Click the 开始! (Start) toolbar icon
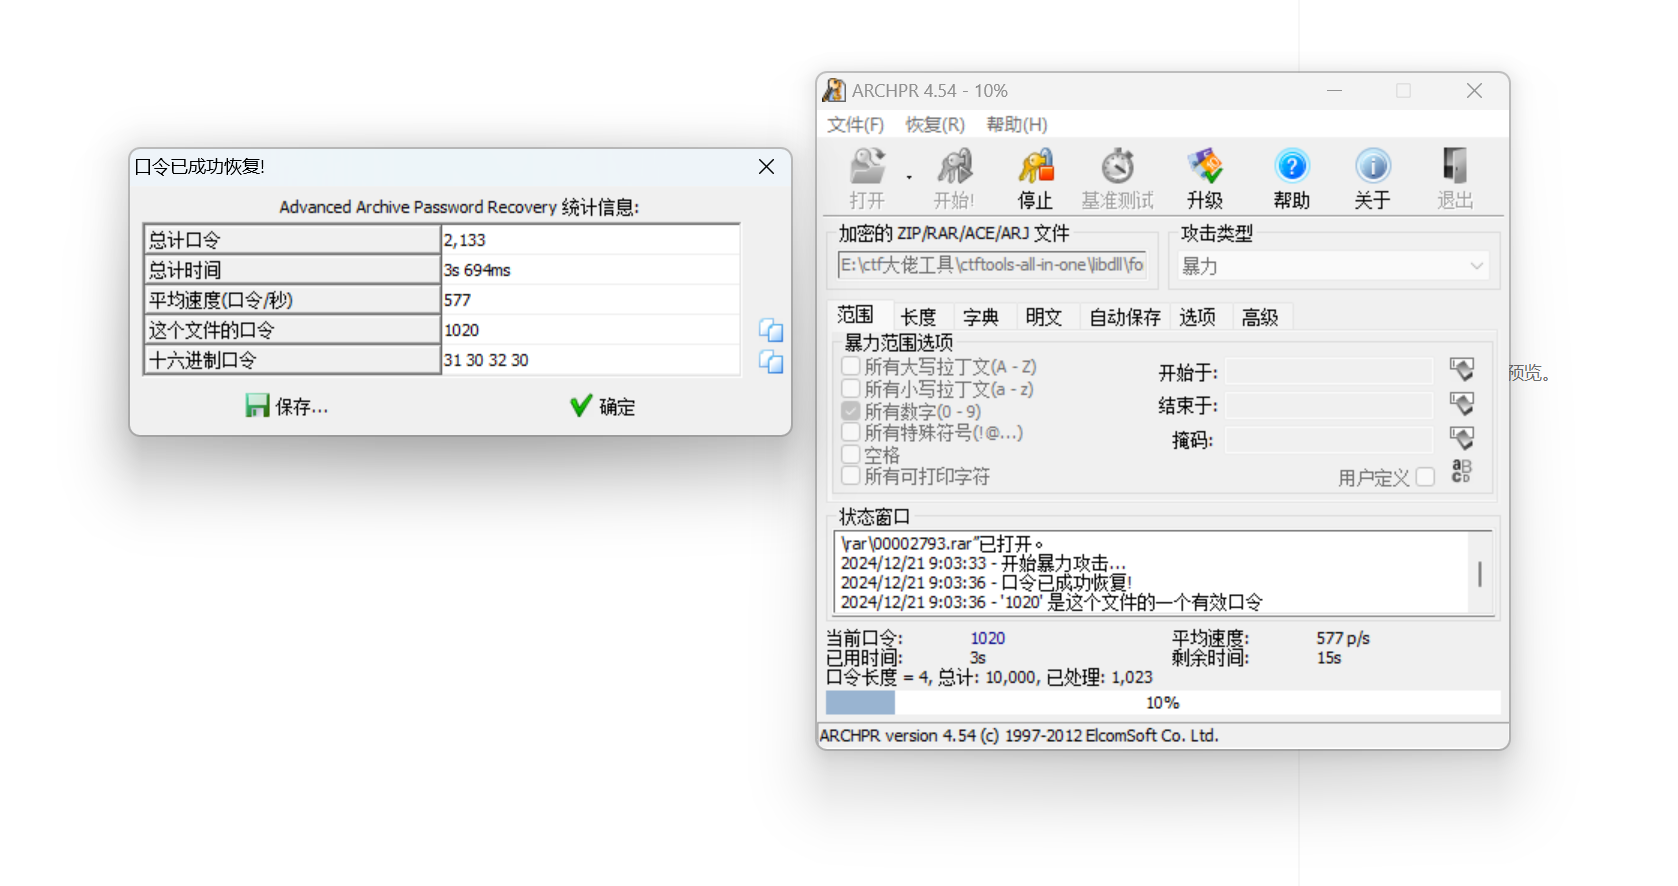Screen dimensions: 1678x886 pyautogui.click(x=954, y=178)
